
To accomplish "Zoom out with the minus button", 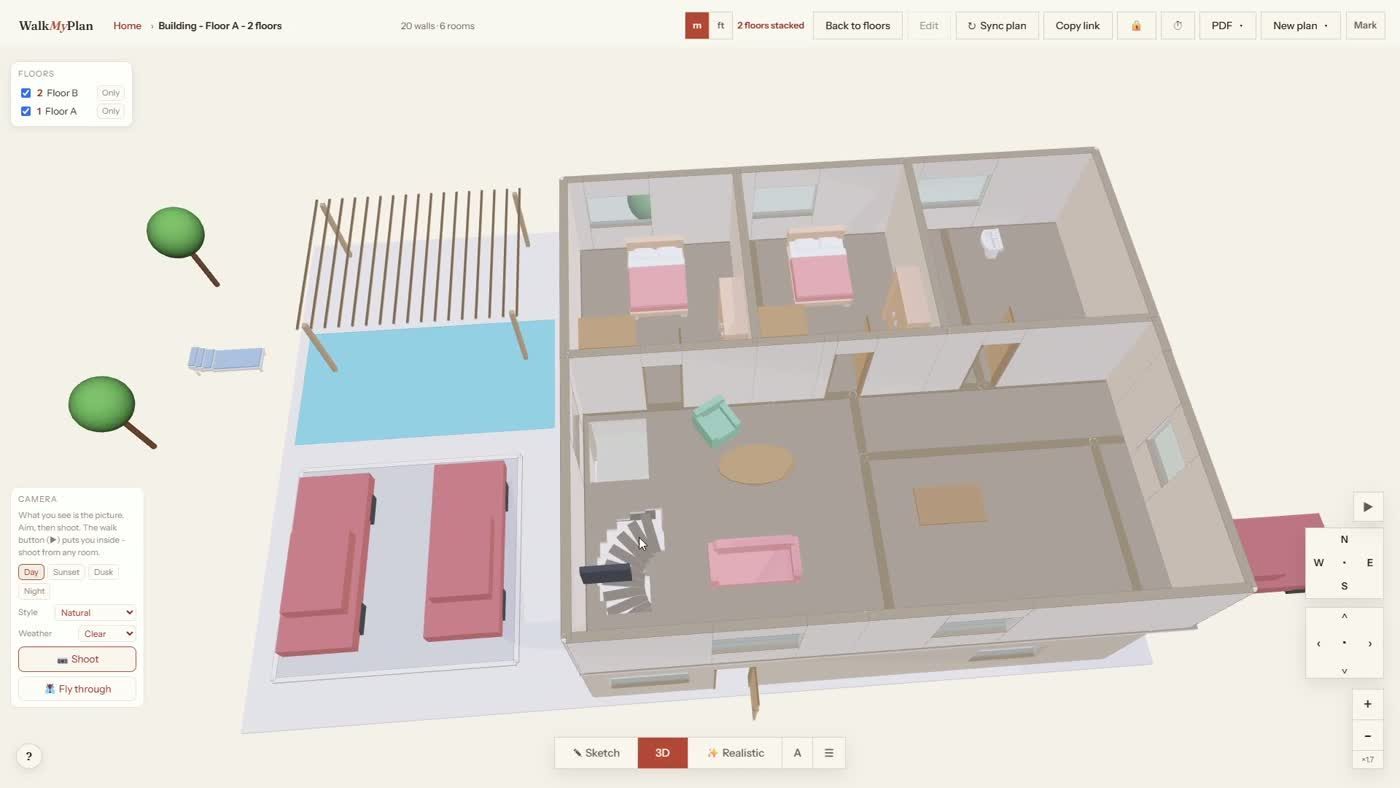I will [1367, 737].
